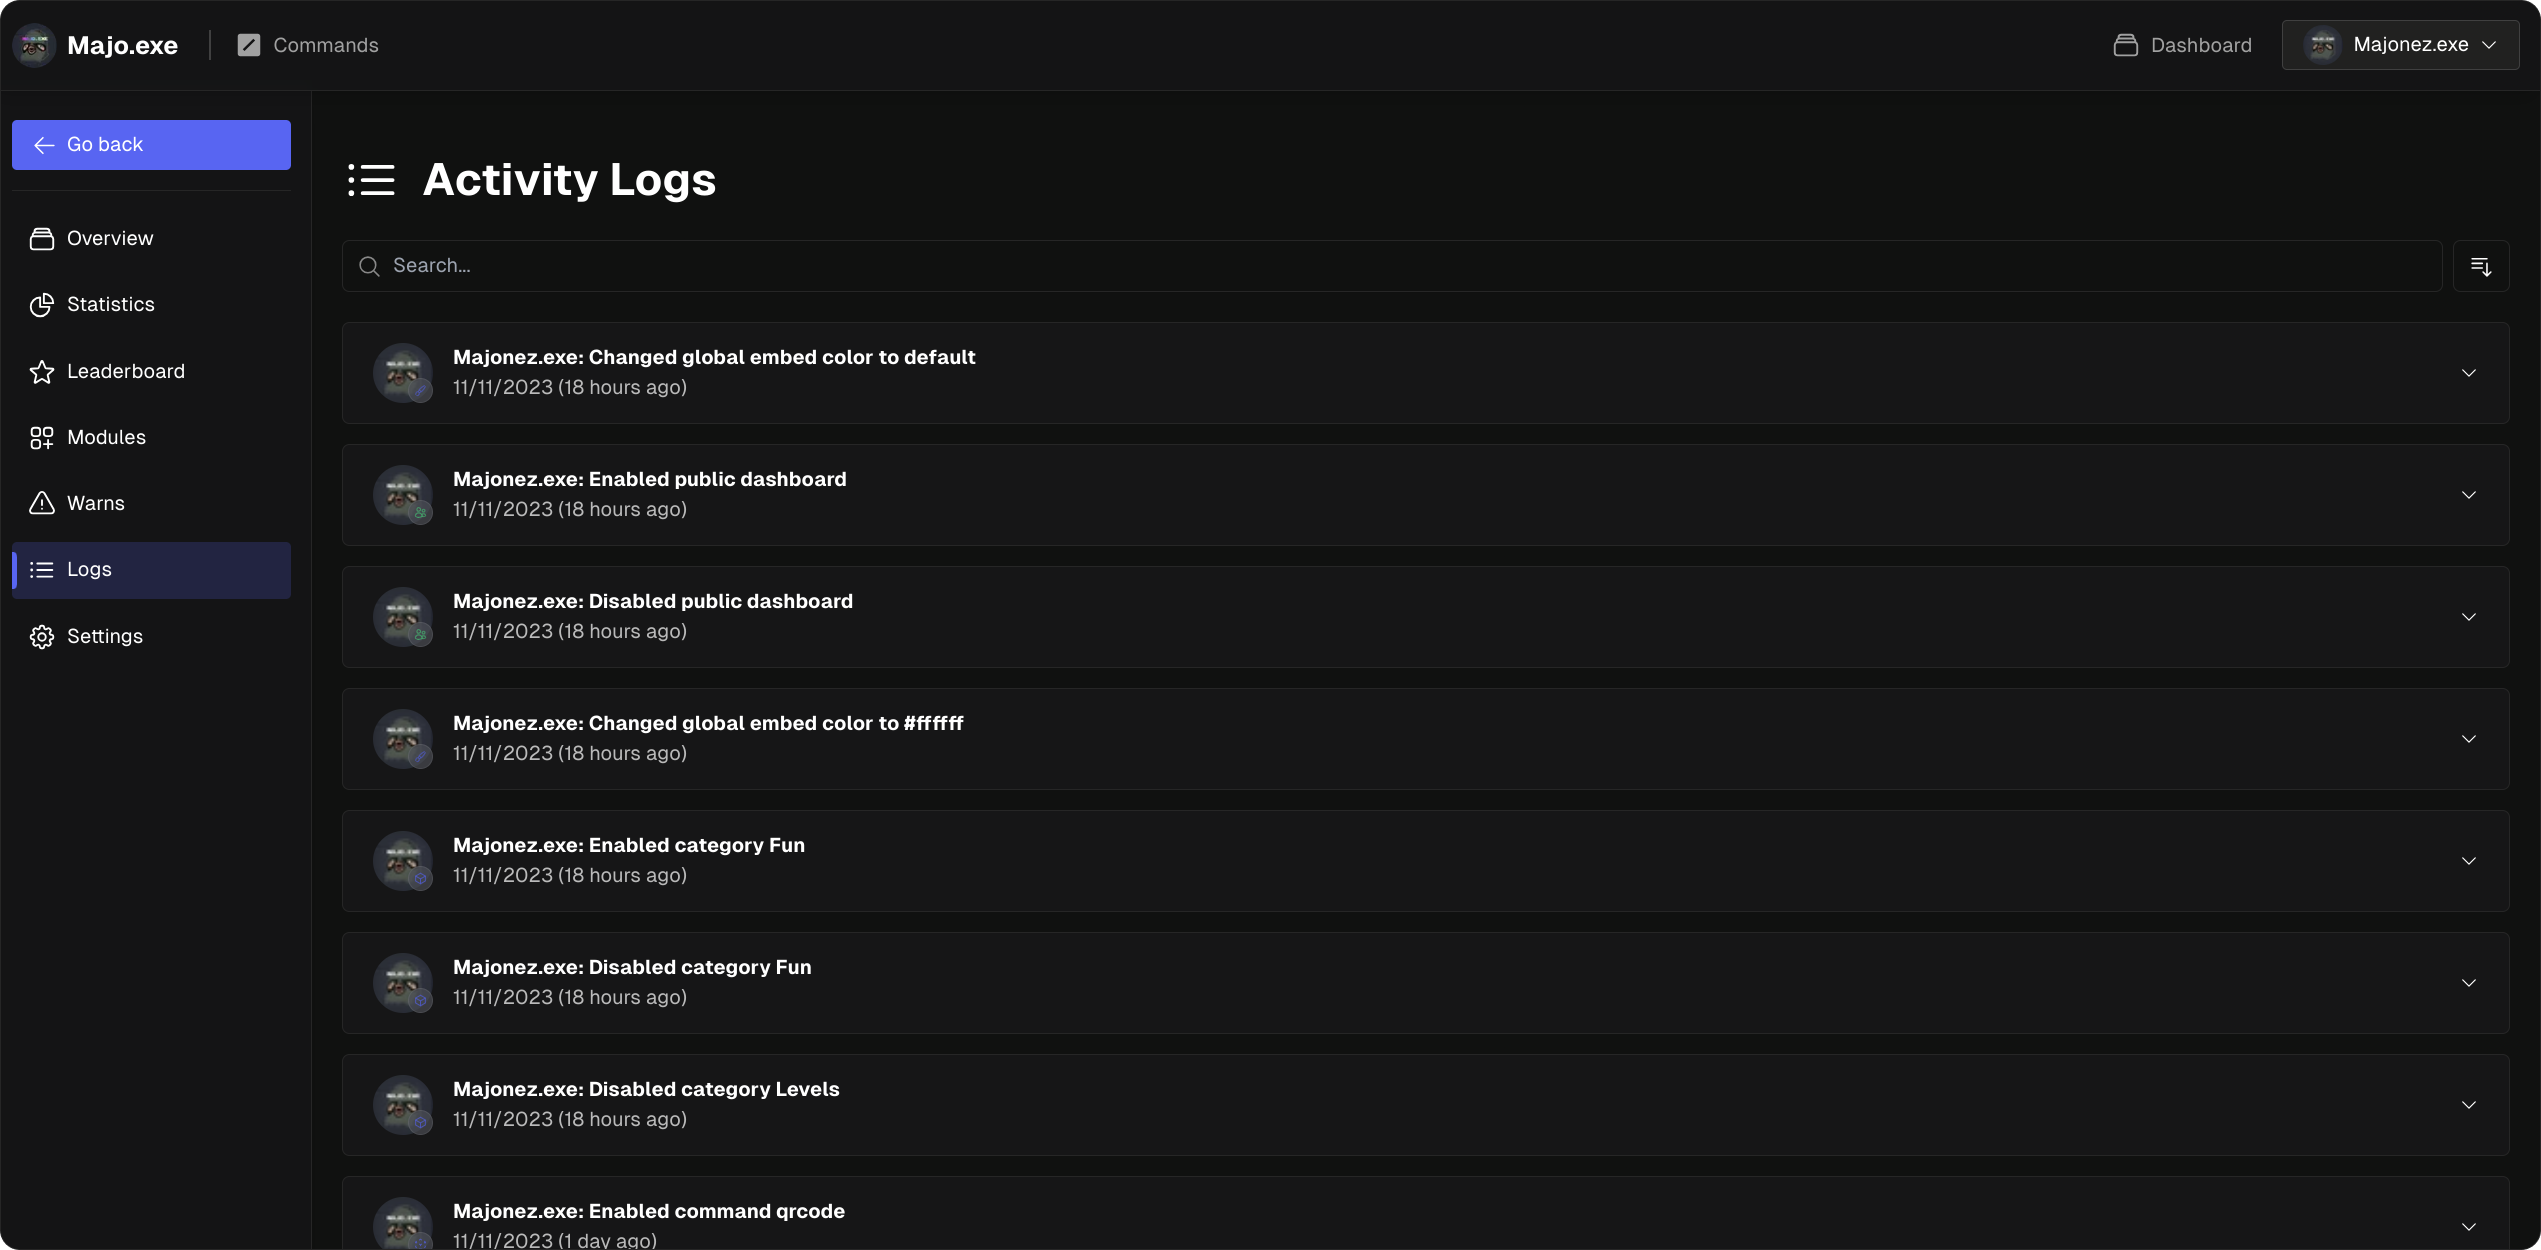This screenshot has height=1250, width=2541.
Task: Click the Majo.exe bot avatar in the header
Action: coord(33,44)
